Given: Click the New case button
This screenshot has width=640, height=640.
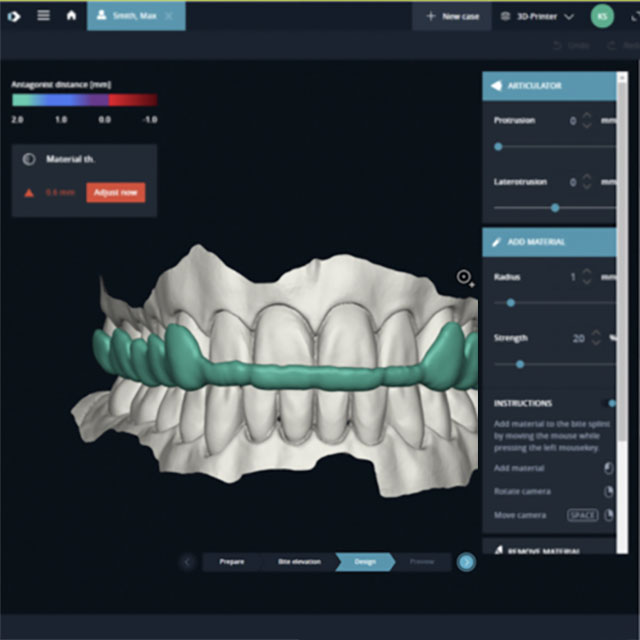Looking at the screenshot, I should click(451, 16).
